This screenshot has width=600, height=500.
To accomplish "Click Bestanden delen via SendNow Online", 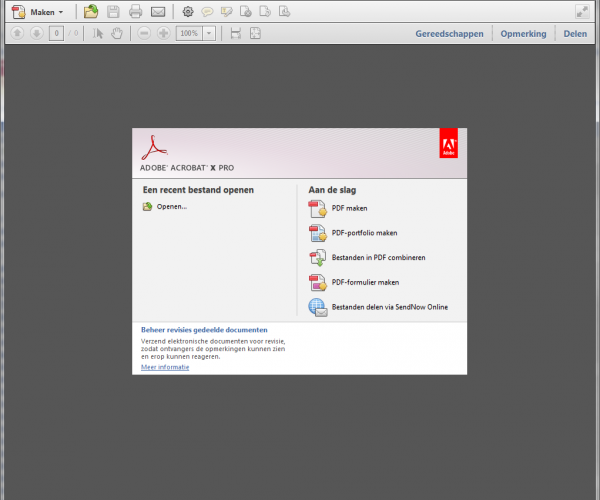I will [x=390, y=307].
